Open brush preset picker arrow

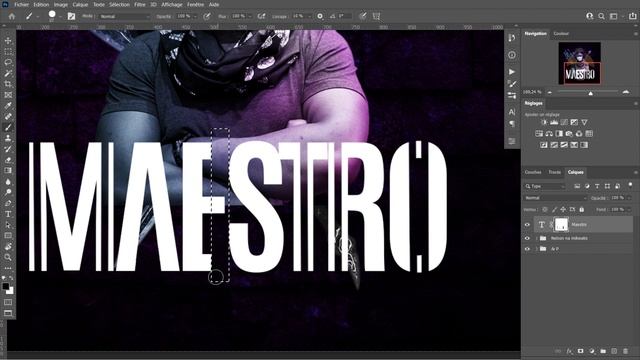(60, 17)
